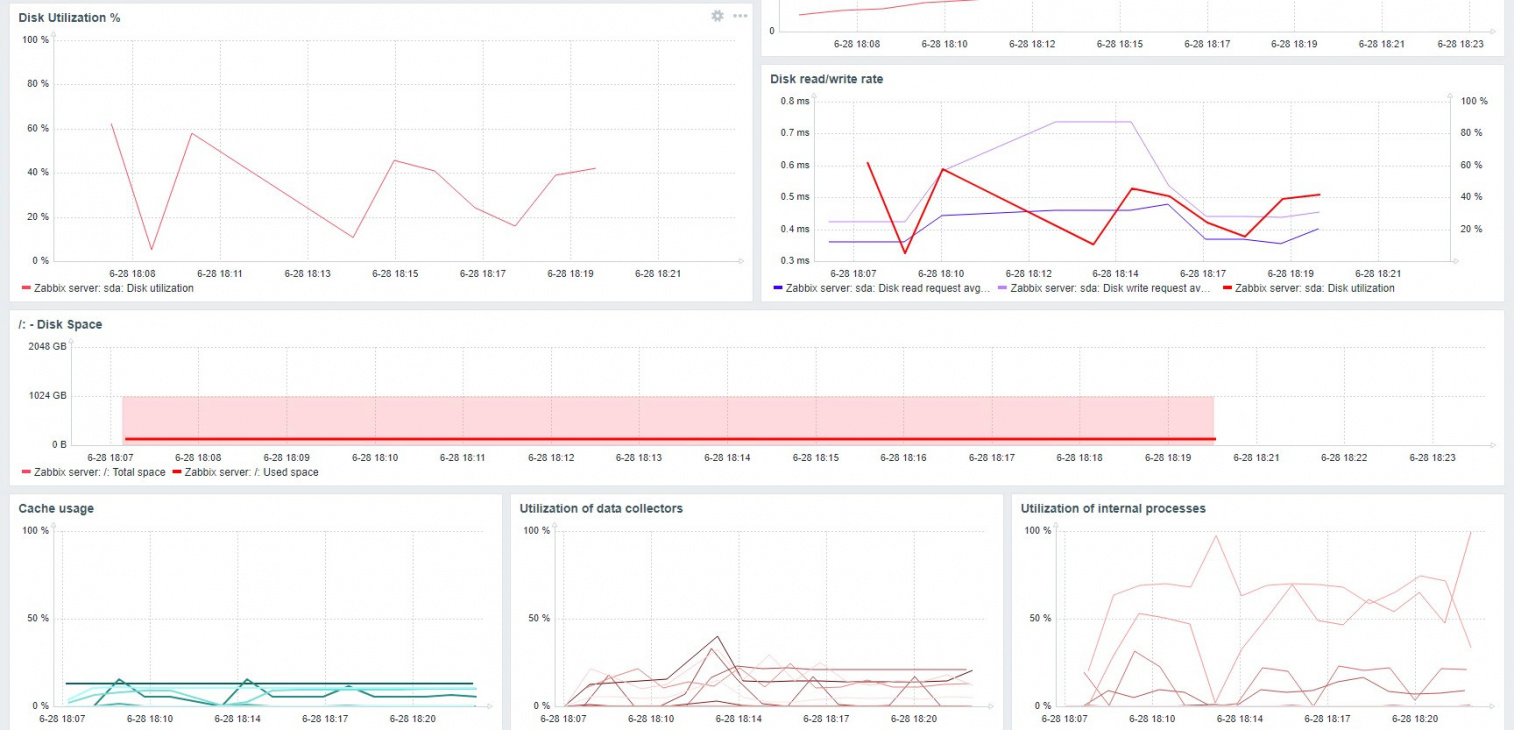Image resolution: width=1514 pixels, height=730 pixels.
Task: Click the 1024 GB axis label in Disk Space
Action: (x=48, y=396)
